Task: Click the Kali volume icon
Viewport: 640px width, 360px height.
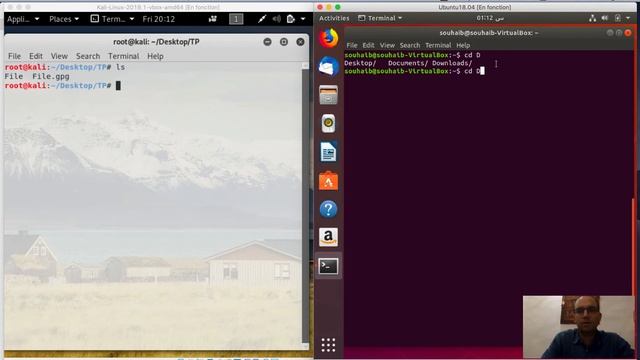Action: coord(277,19)
